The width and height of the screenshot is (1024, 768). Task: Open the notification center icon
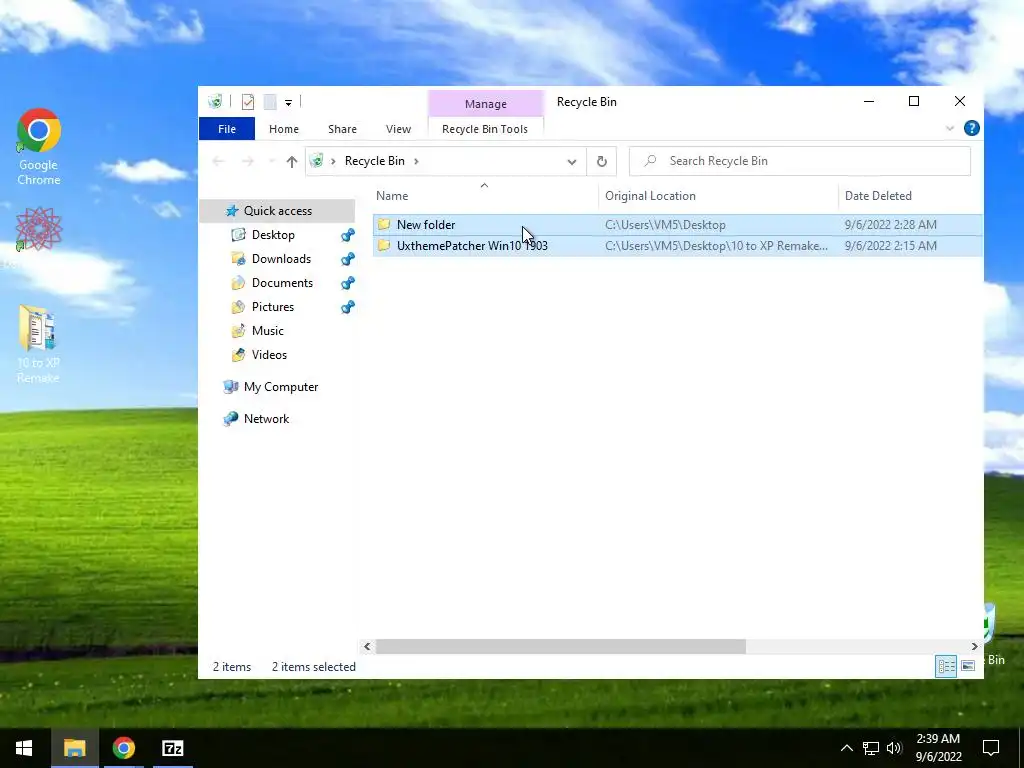click(991, 748)
